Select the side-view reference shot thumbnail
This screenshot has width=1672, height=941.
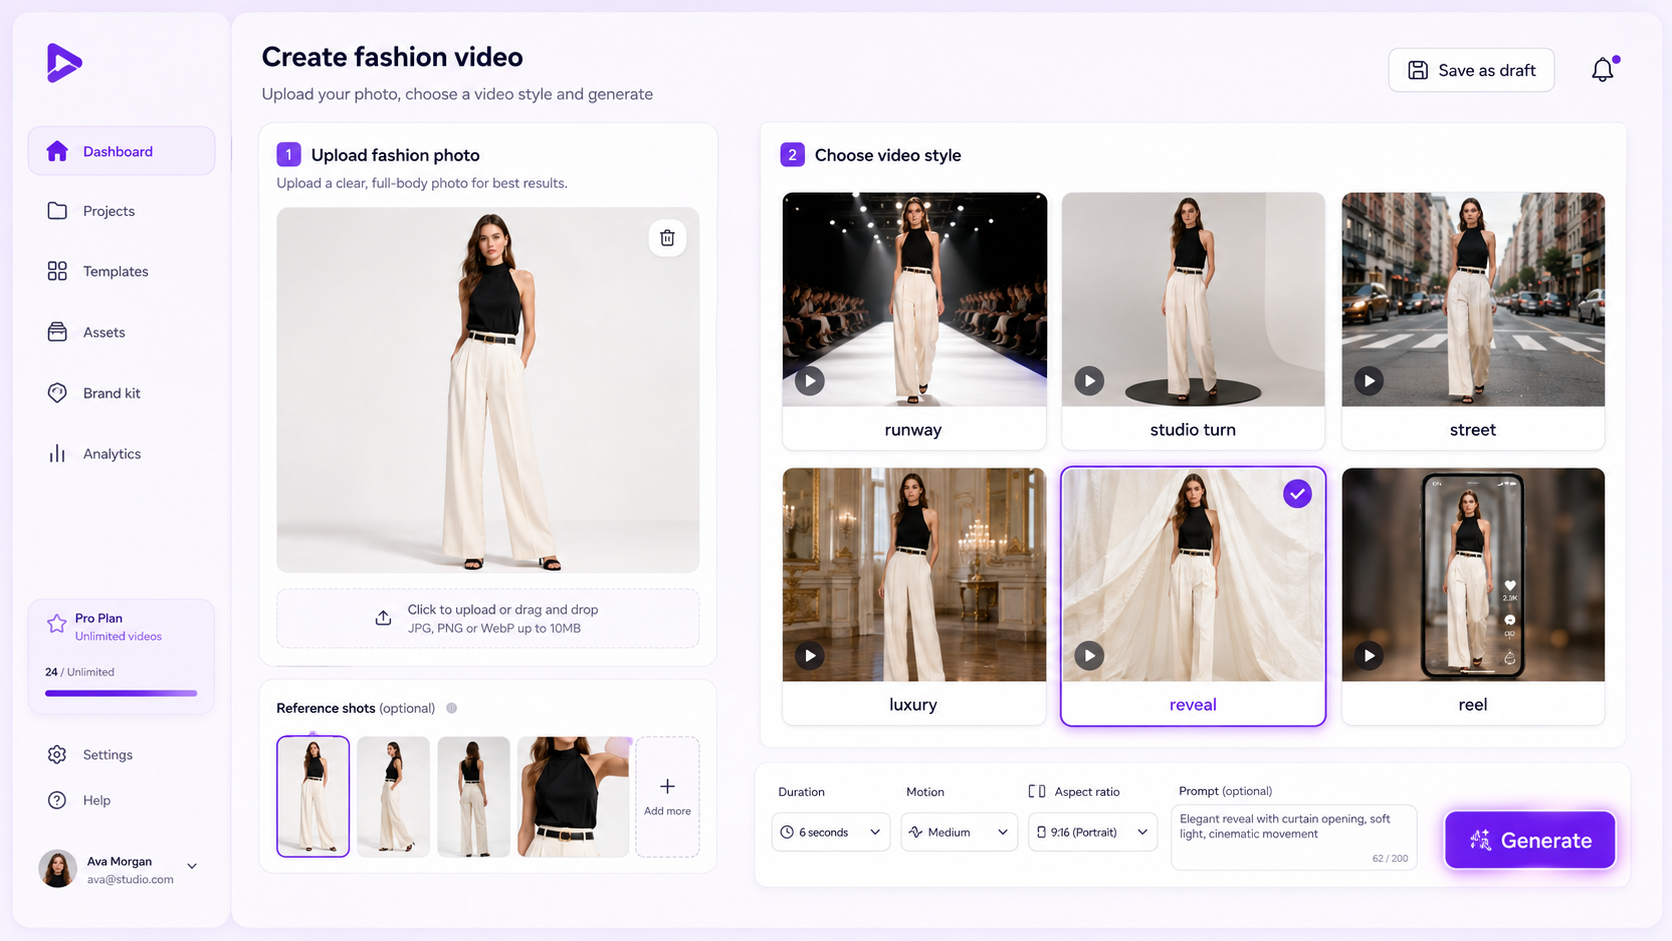click(x=393, y=797)
